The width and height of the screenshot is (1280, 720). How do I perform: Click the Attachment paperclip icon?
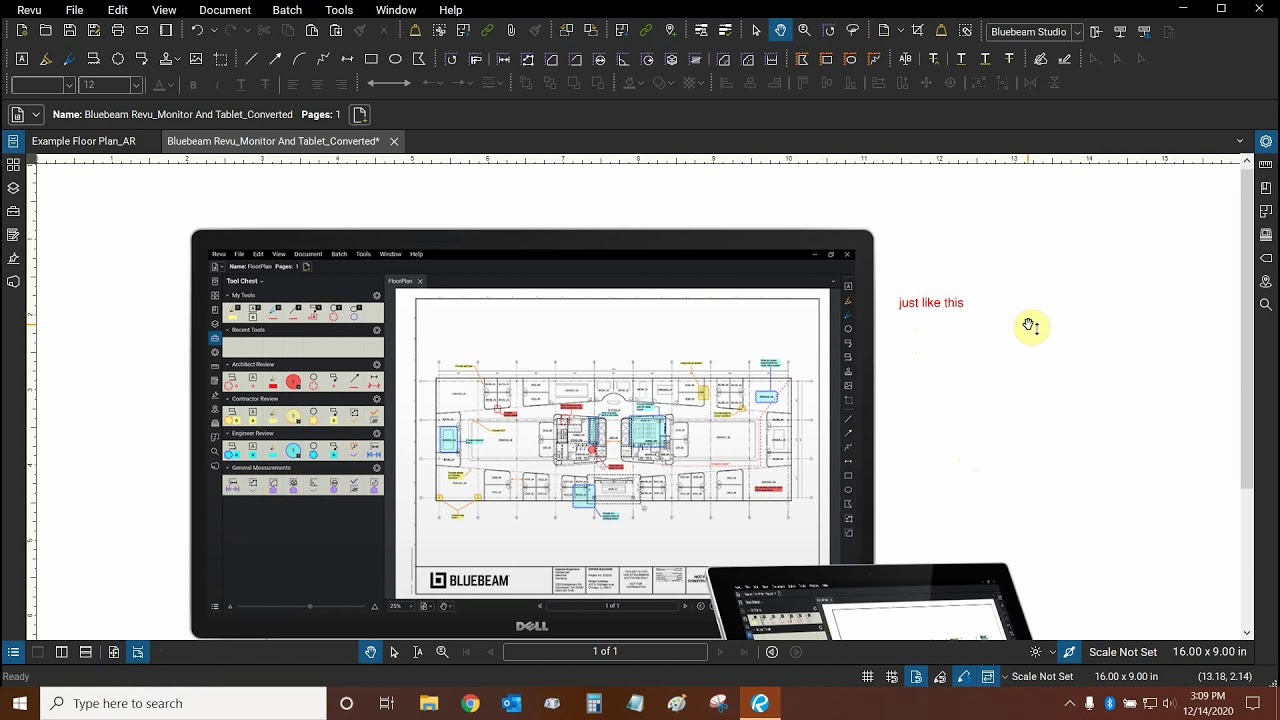click(x=511, y=31)
